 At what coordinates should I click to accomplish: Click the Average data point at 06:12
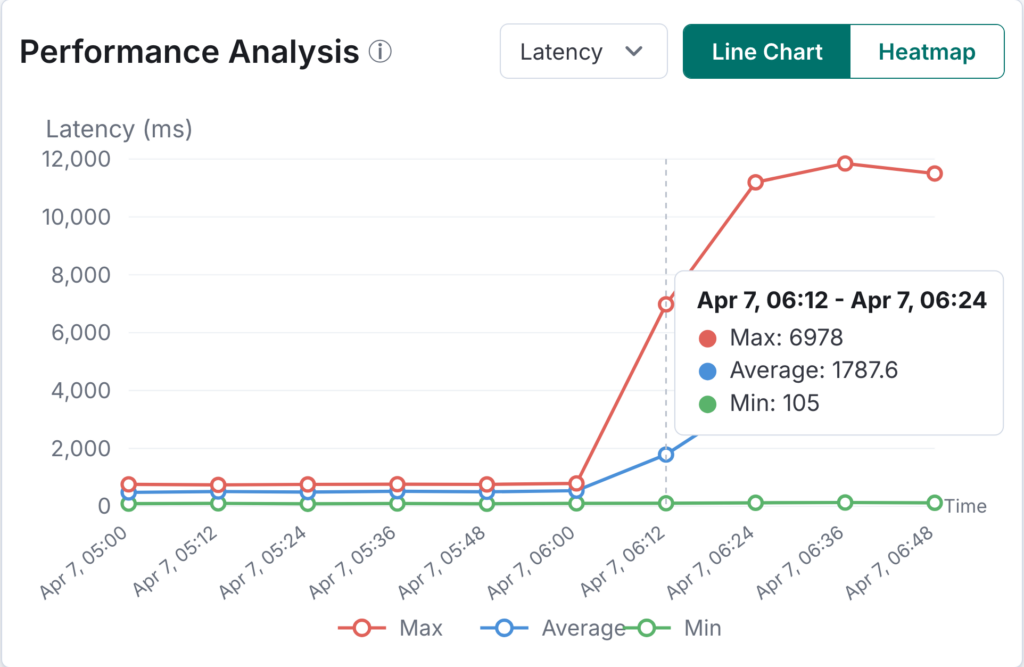665,455
